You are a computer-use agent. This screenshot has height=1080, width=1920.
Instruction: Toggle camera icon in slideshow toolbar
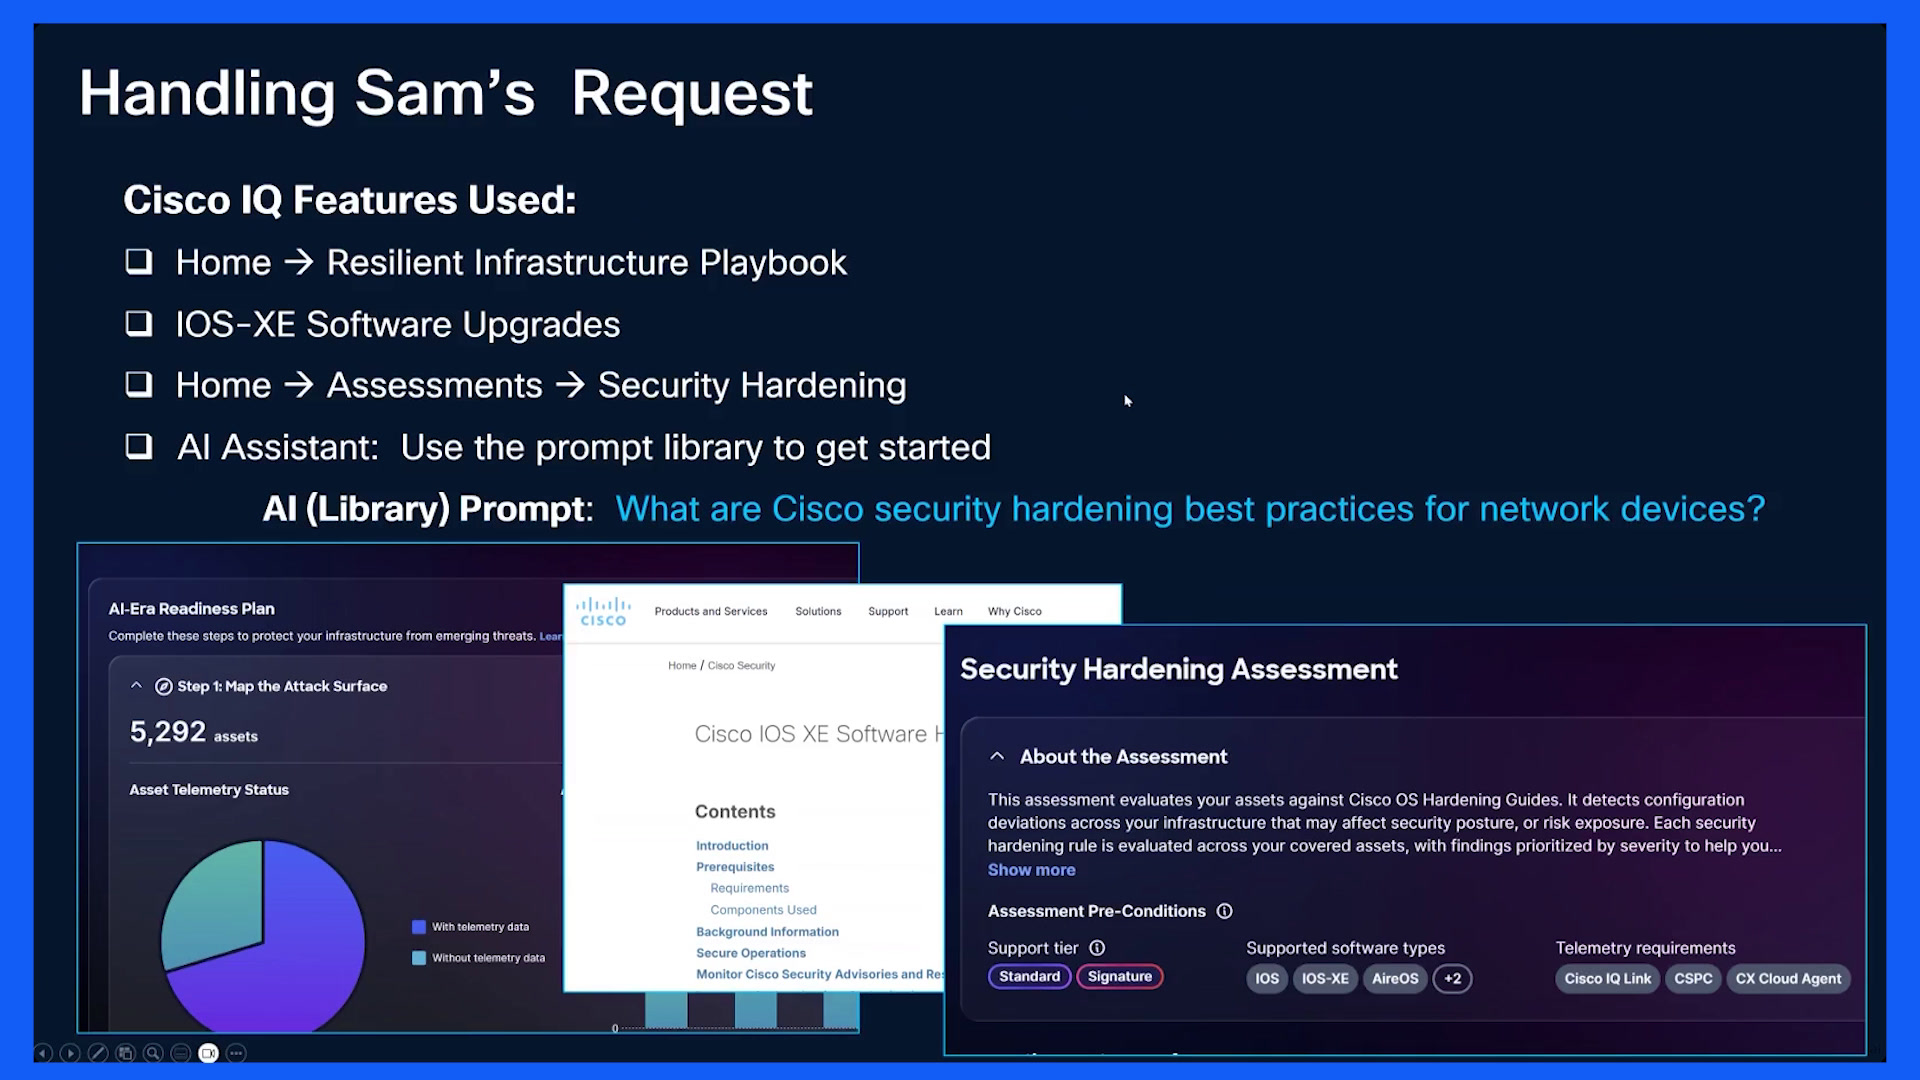point(208,1053)
